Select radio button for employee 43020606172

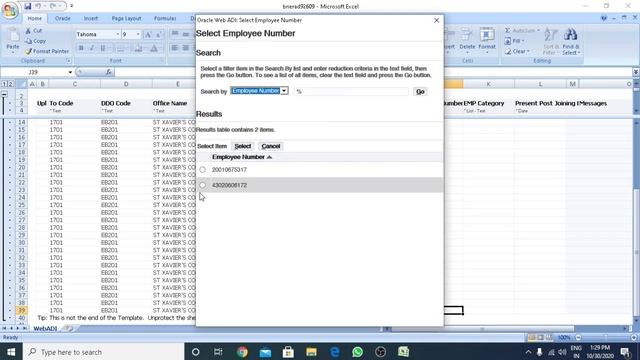[x=203, y=185]
